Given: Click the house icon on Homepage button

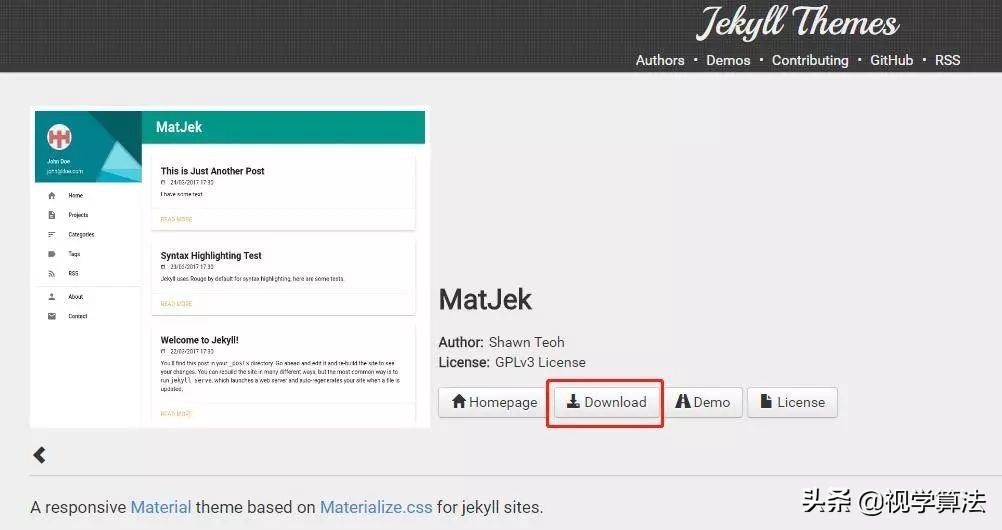Looking at the screenshot, I should [459, 401].
